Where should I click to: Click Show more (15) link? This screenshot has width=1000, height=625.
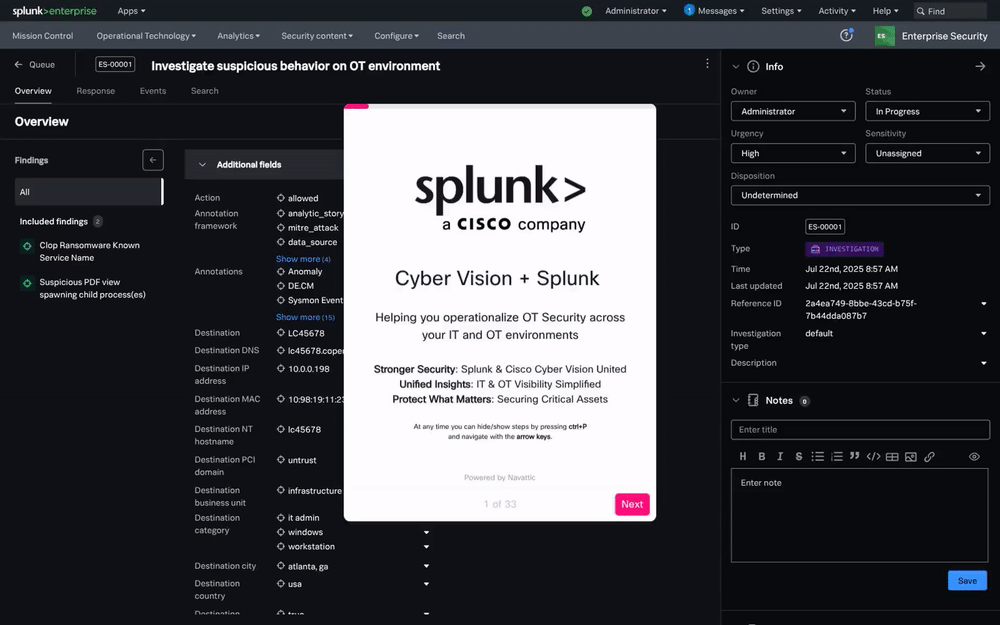(x=305, y=317)
